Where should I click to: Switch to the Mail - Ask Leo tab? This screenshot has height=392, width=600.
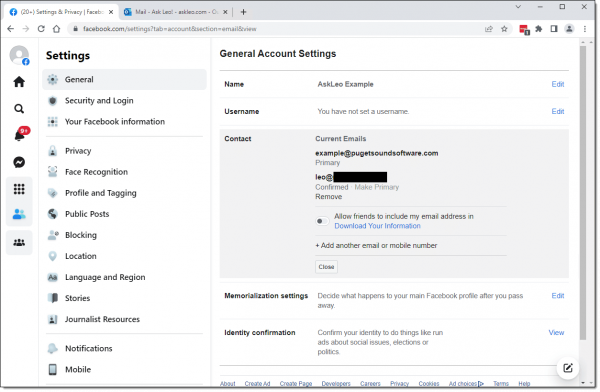click(x=176, y=12)
